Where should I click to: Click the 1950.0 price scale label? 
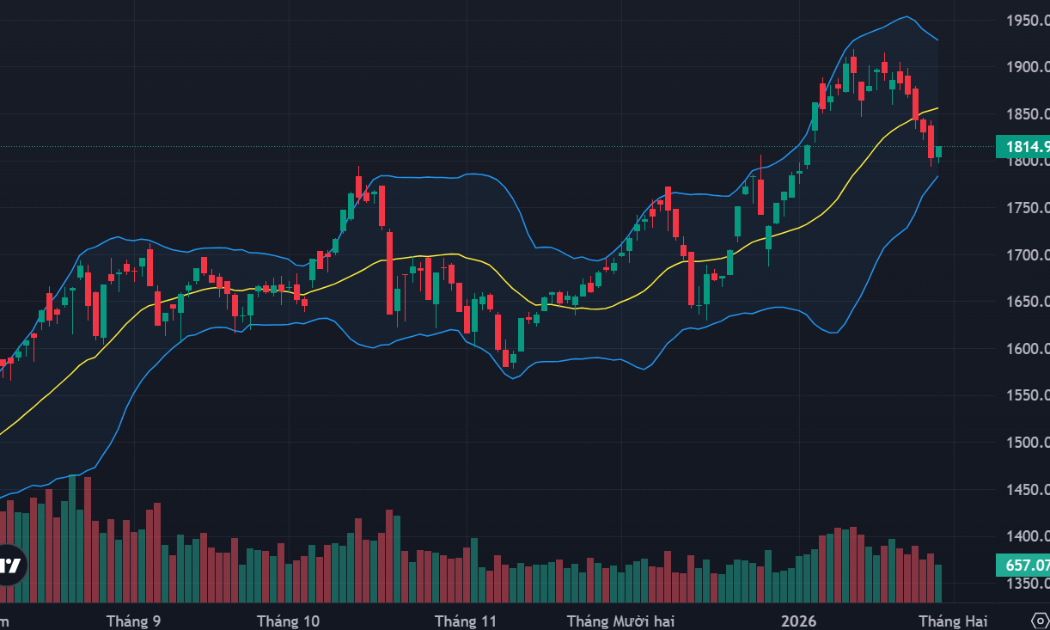[1027, 20]
